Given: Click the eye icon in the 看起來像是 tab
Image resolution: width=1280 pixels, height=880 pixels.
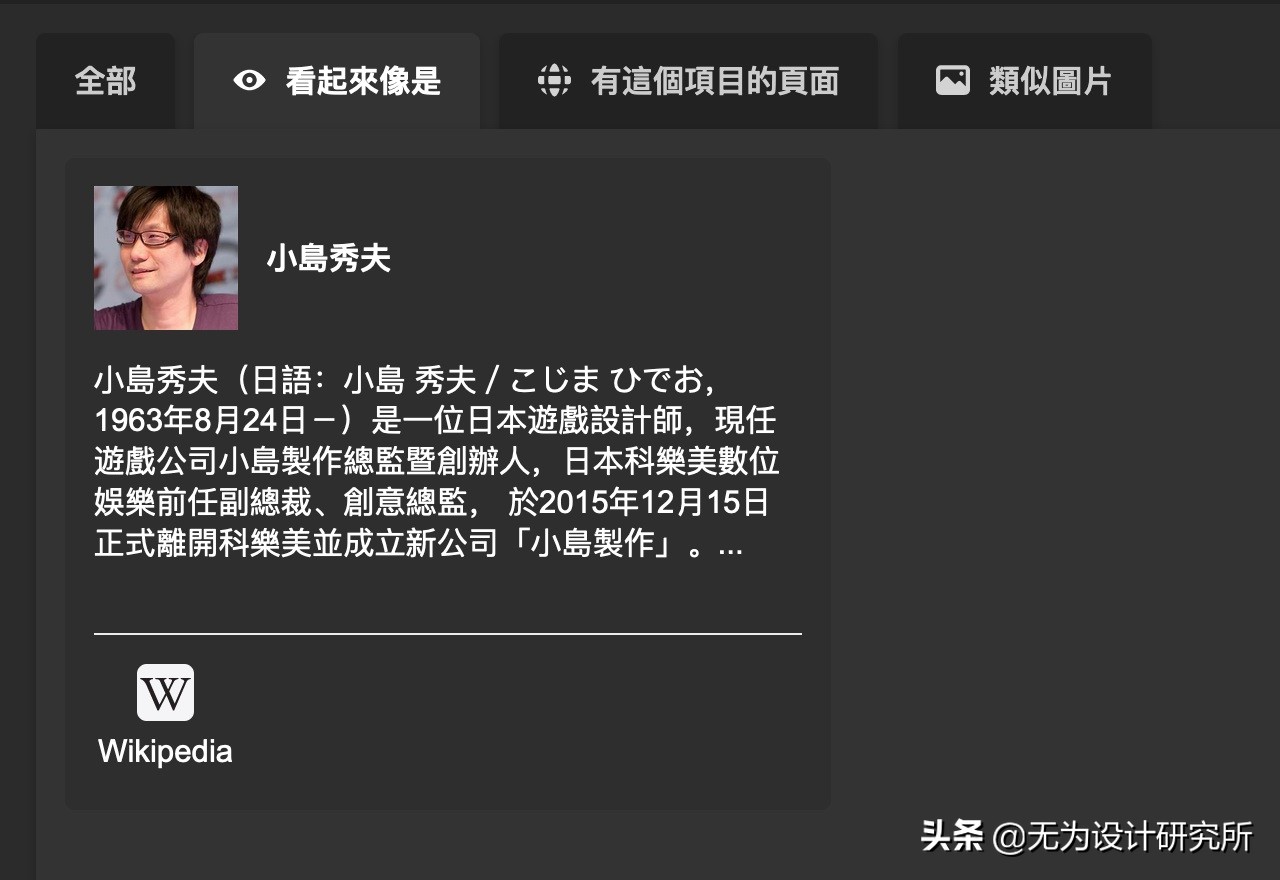Looking at the screenshot, I should pos(249,80).
